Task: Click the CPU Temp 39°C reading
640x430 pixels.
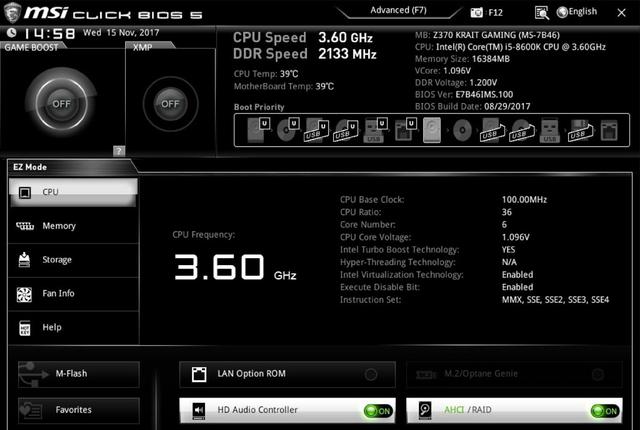Action: 266,74
